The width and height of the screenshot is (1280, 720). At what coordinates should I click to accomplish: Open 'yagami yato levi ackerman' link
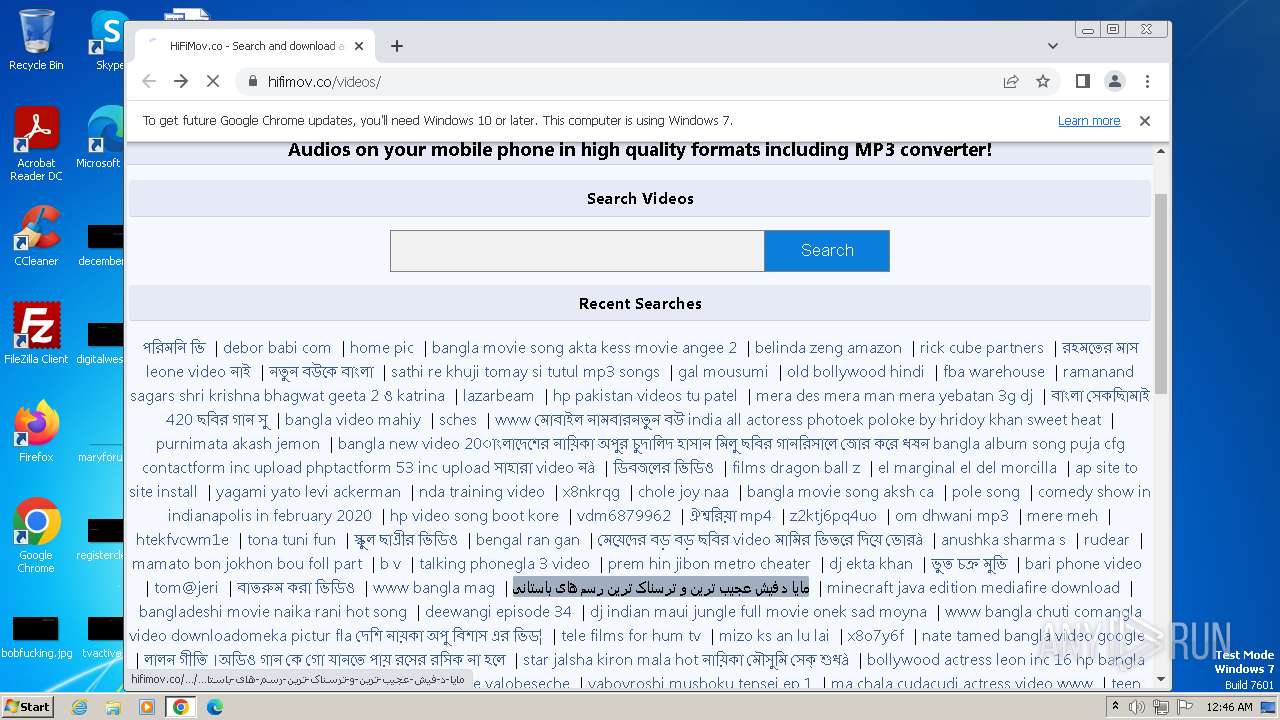coord(308,492)
